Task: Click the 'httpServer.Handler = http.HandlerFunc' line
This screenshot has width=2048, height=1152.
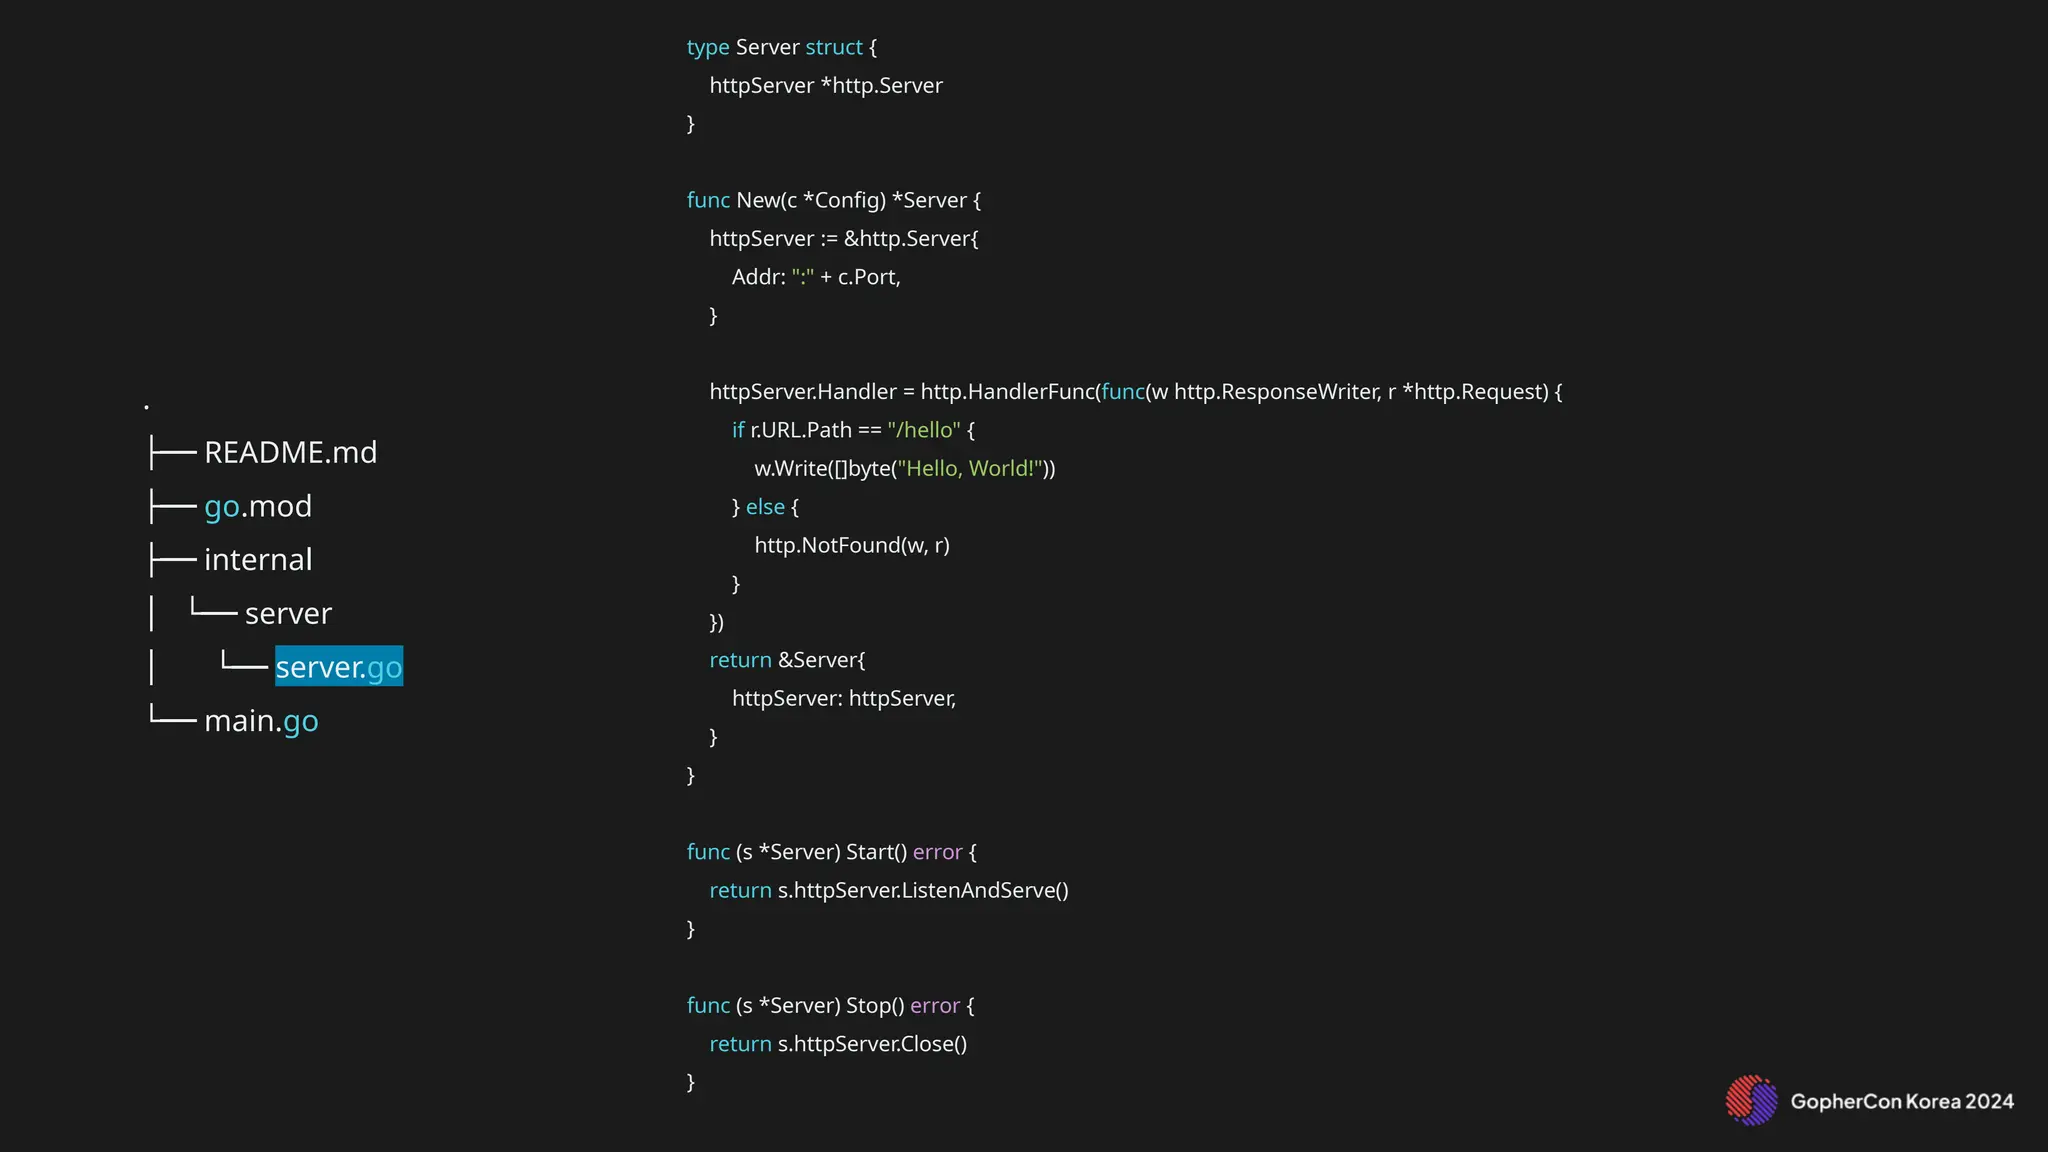Action: [x=1136, y=391]
